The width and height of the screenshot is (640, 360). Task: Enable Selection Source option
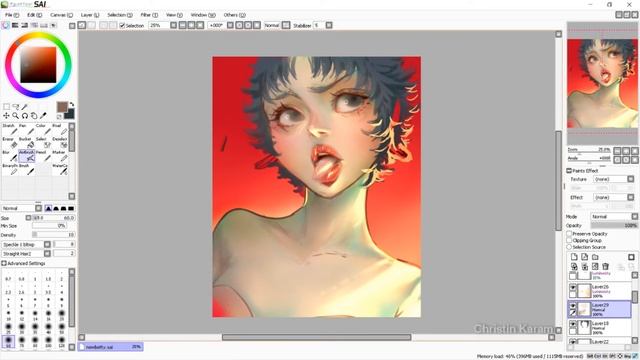pyautogui.click(x=569, y=247)
